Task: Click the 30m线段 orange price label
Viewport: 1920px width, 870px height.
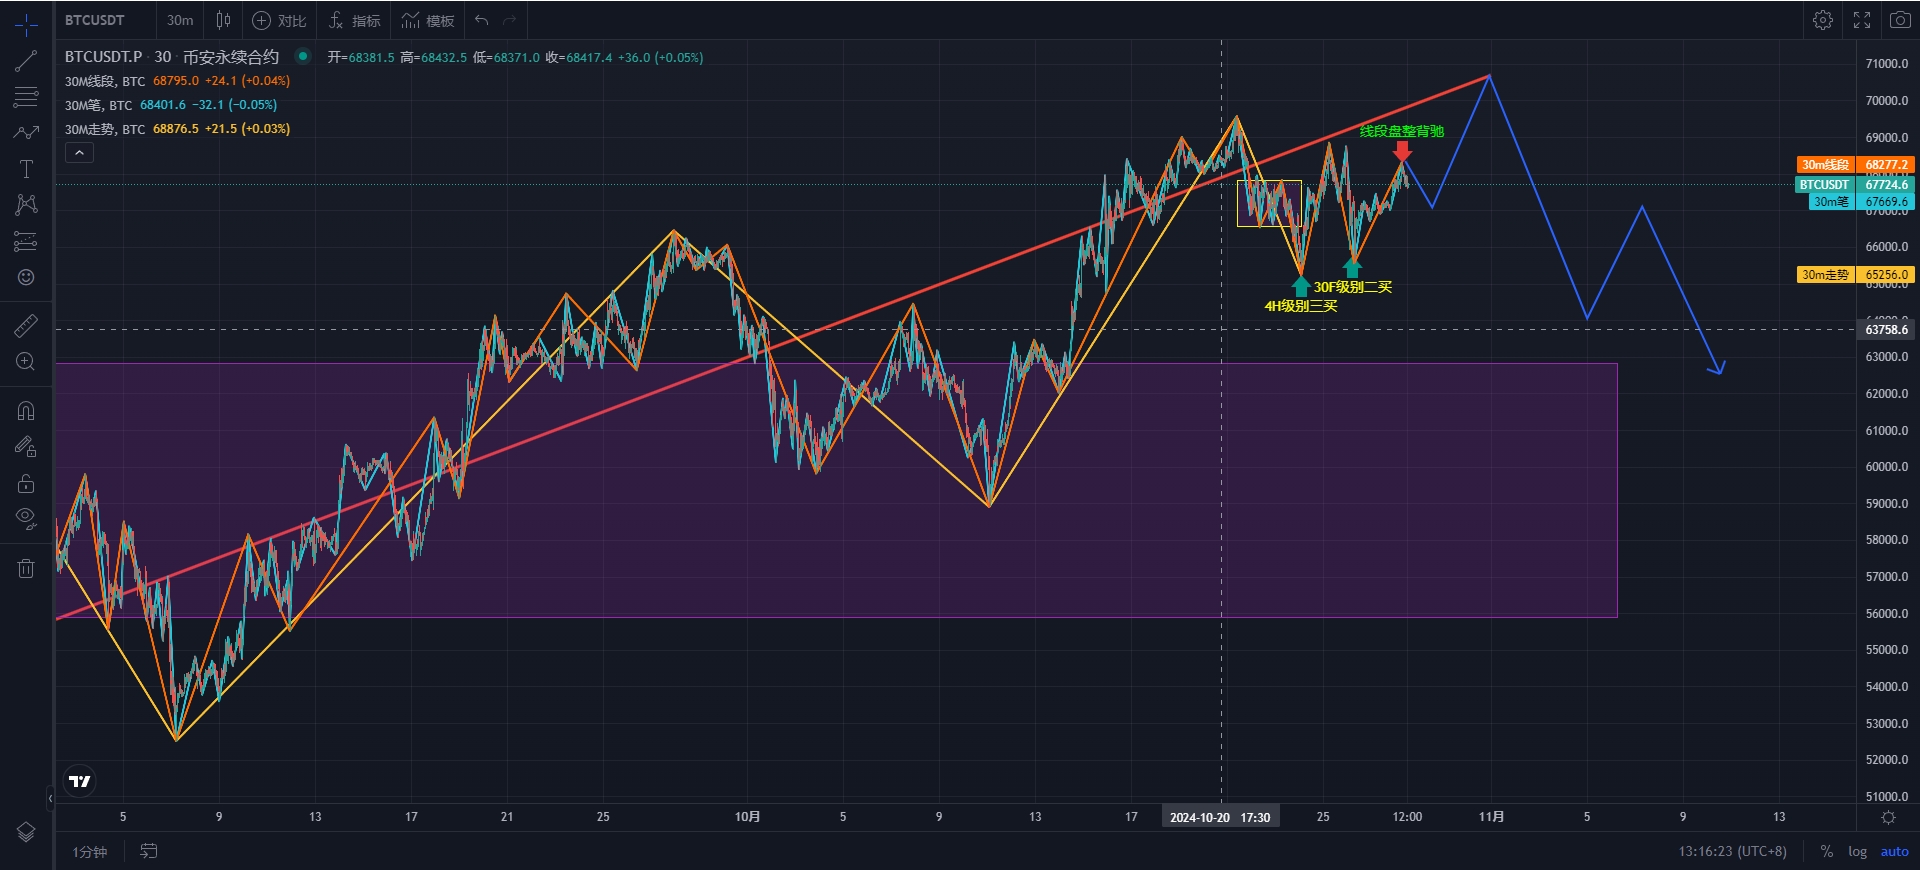Action: coord(1825,164)
